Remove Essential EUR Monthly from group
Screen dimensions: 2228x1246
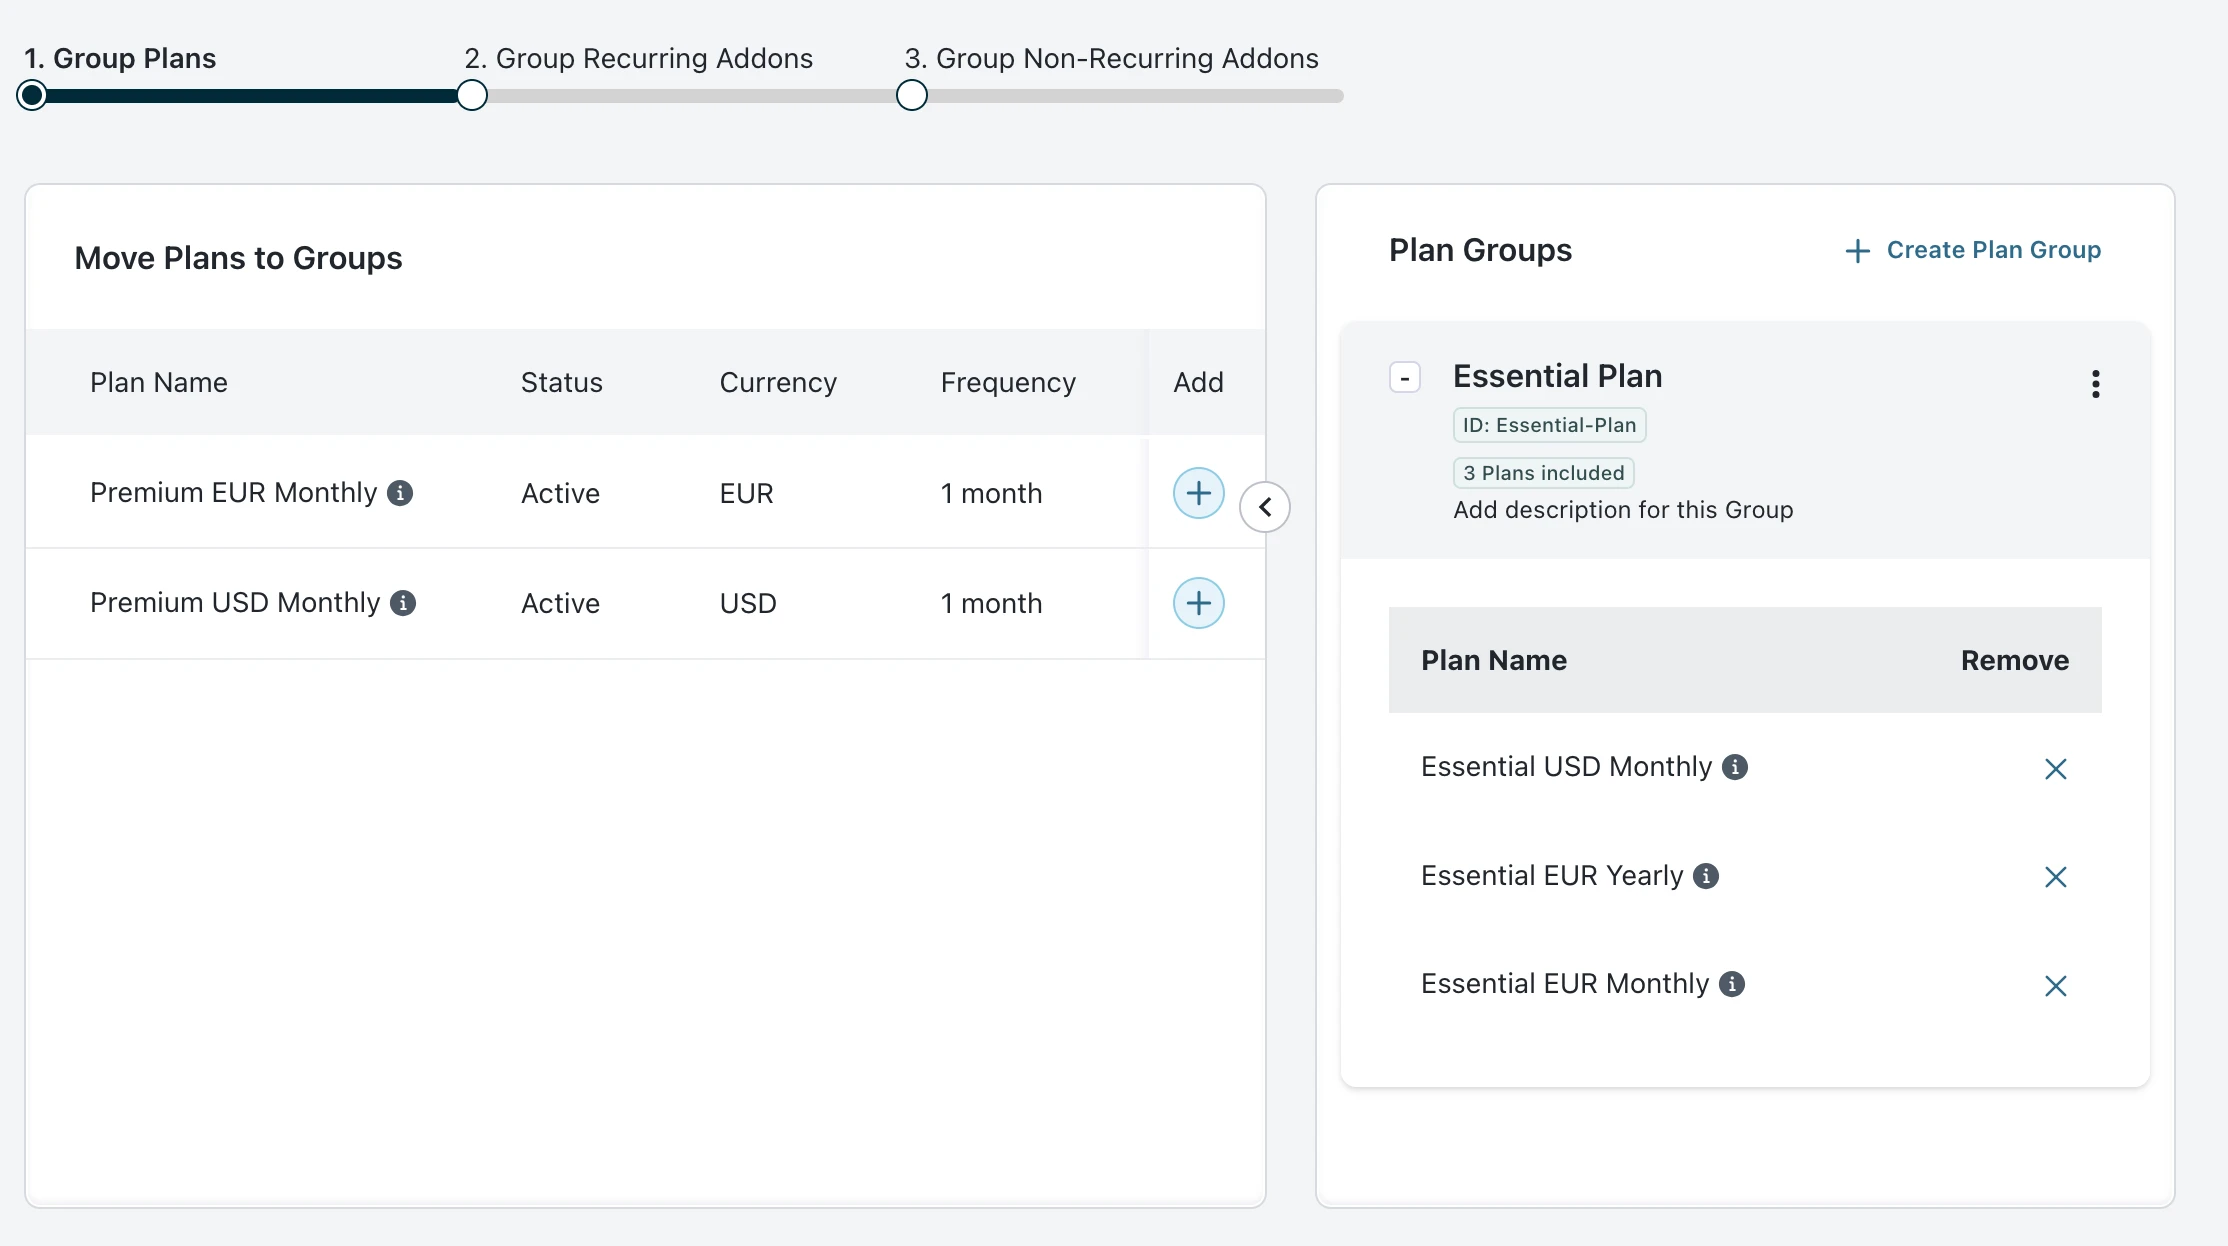click(x=2055, y=986)
